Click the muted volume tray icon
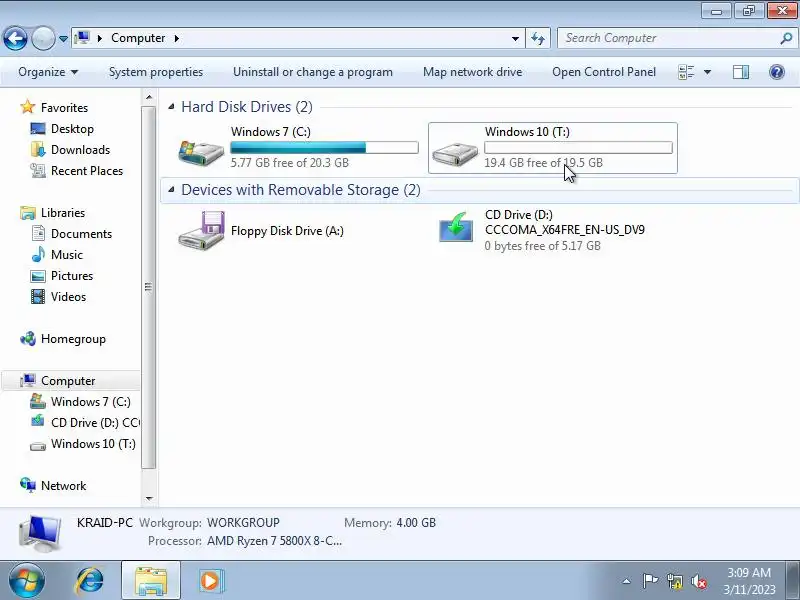800x600 pixels. click(698, 581)
